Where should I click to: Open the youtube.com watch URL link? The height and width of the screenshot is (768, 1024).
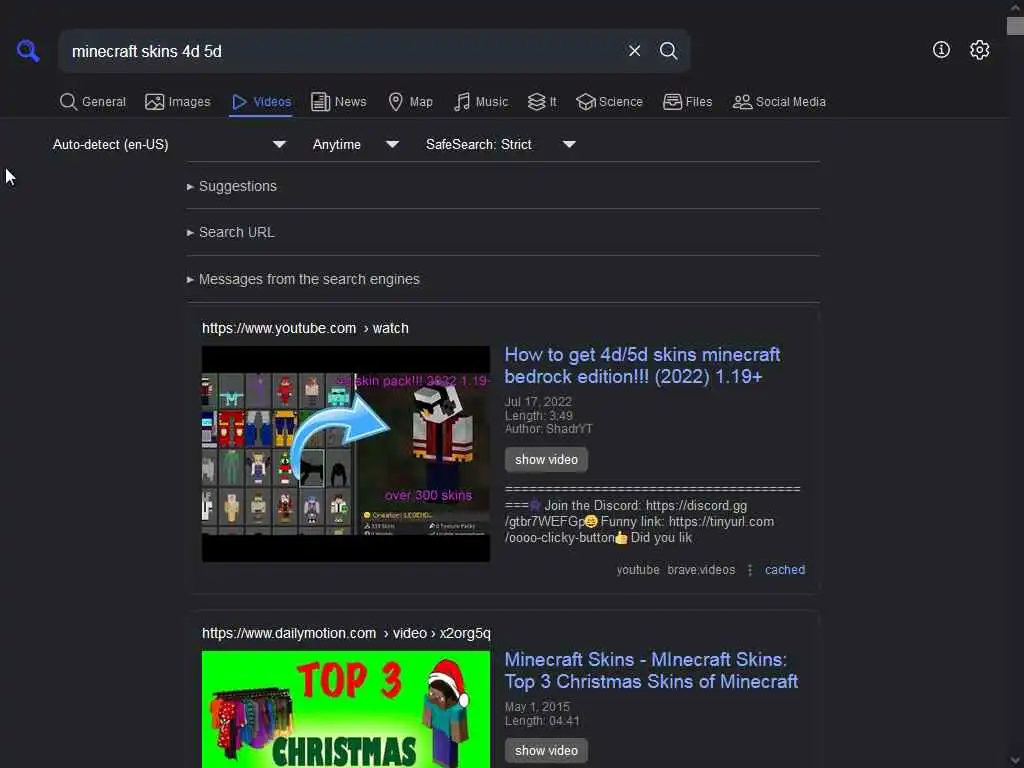(305, 328)
